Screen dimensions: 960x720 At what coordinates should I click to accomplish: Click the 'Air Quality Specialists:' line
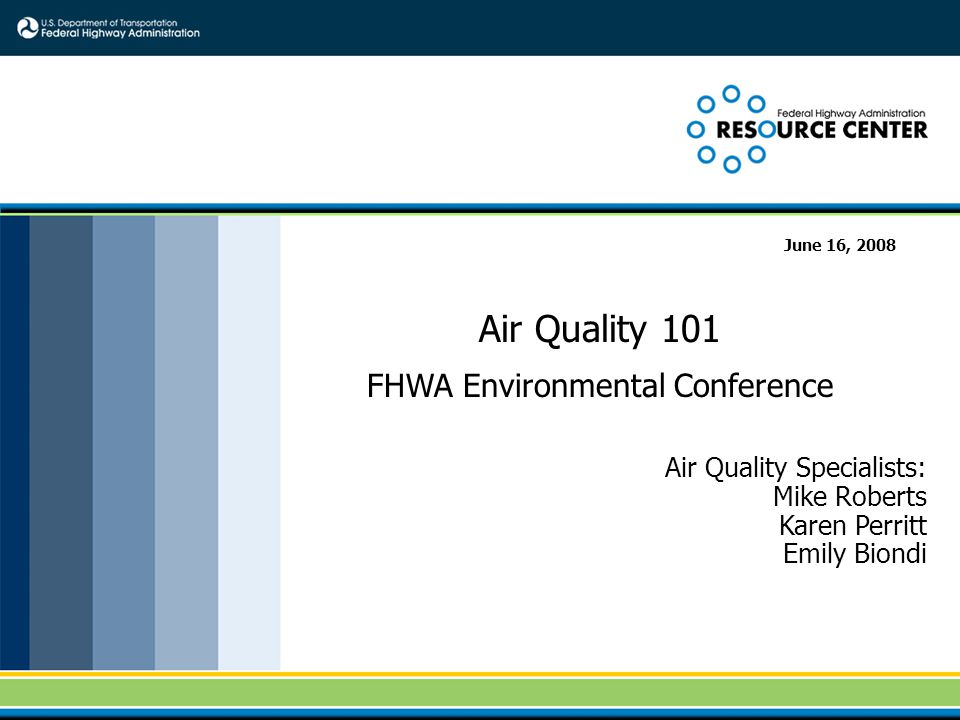click(795, 468)
